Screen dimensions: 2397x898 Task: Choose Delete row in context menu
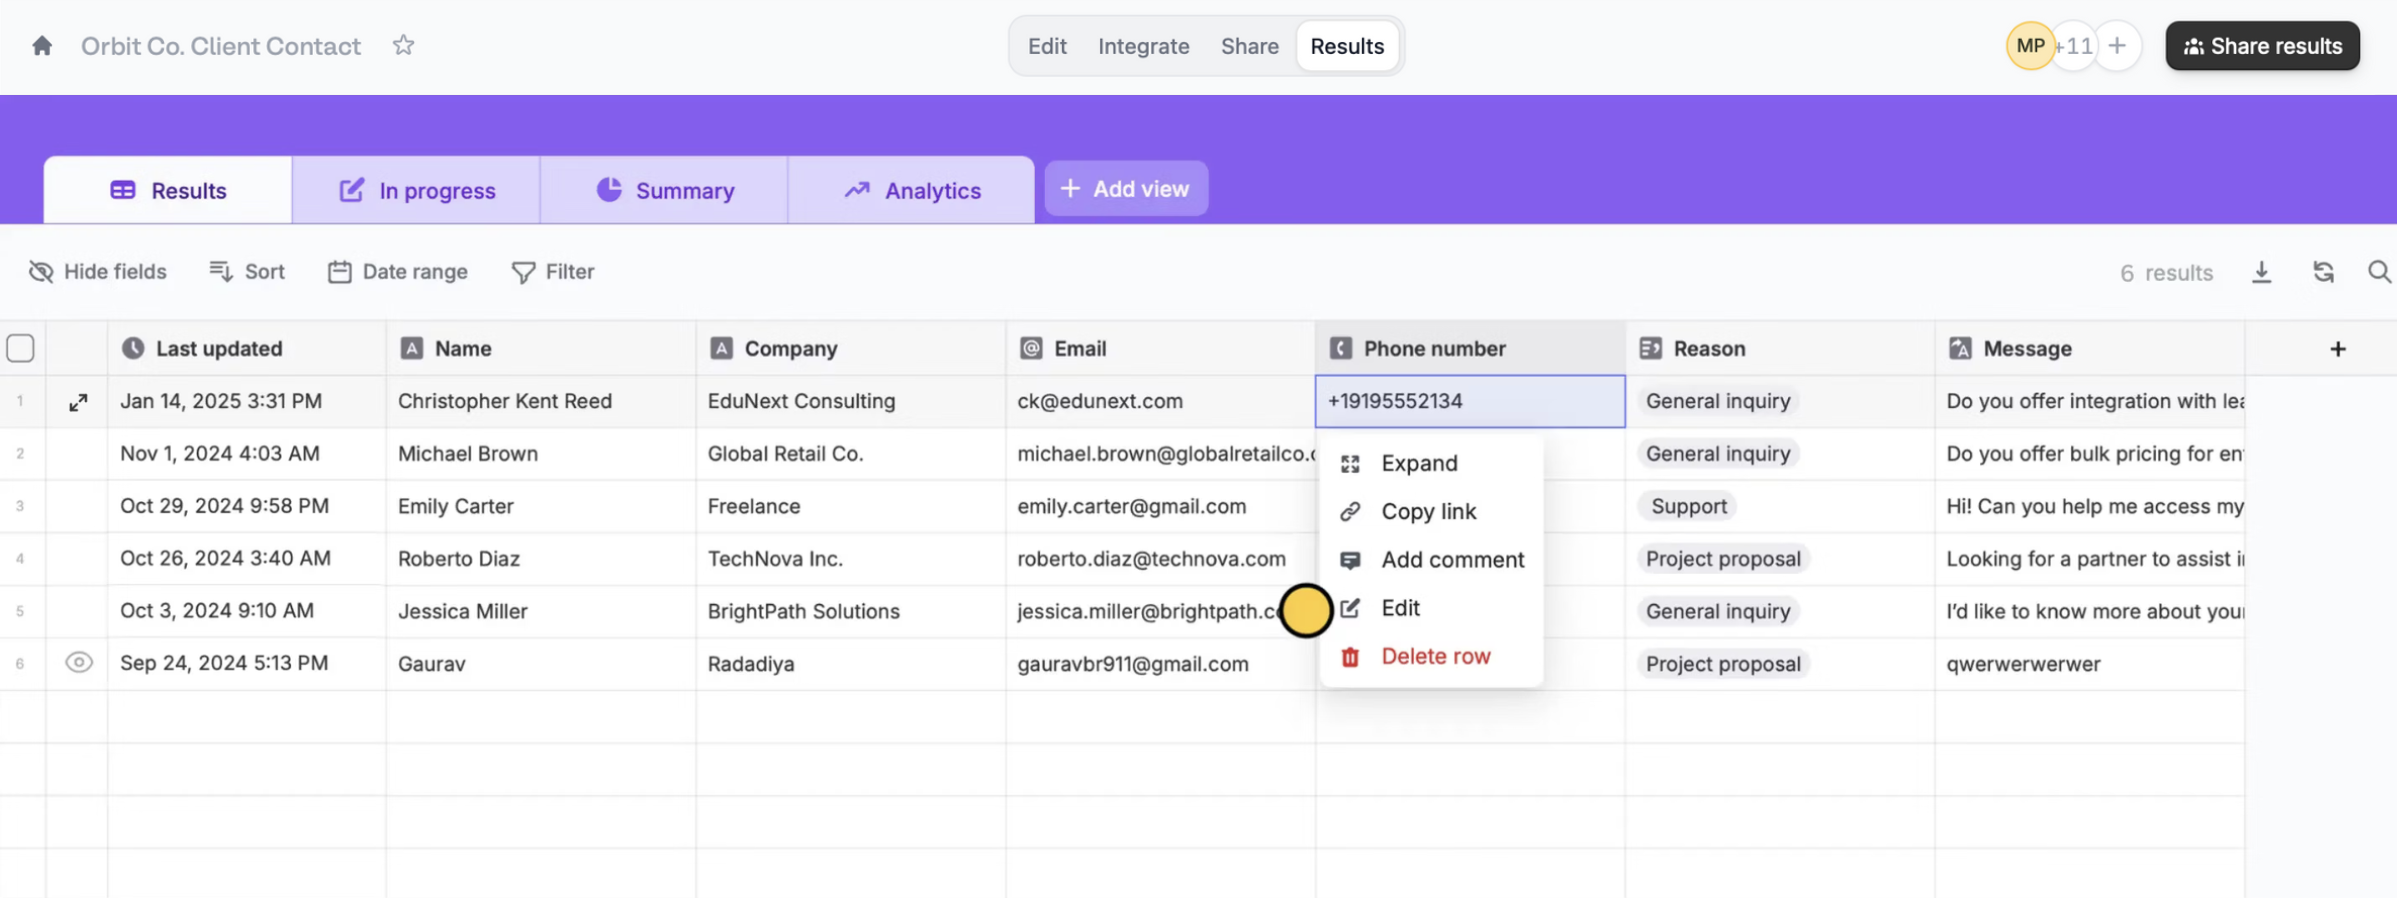pos(1430,656)
